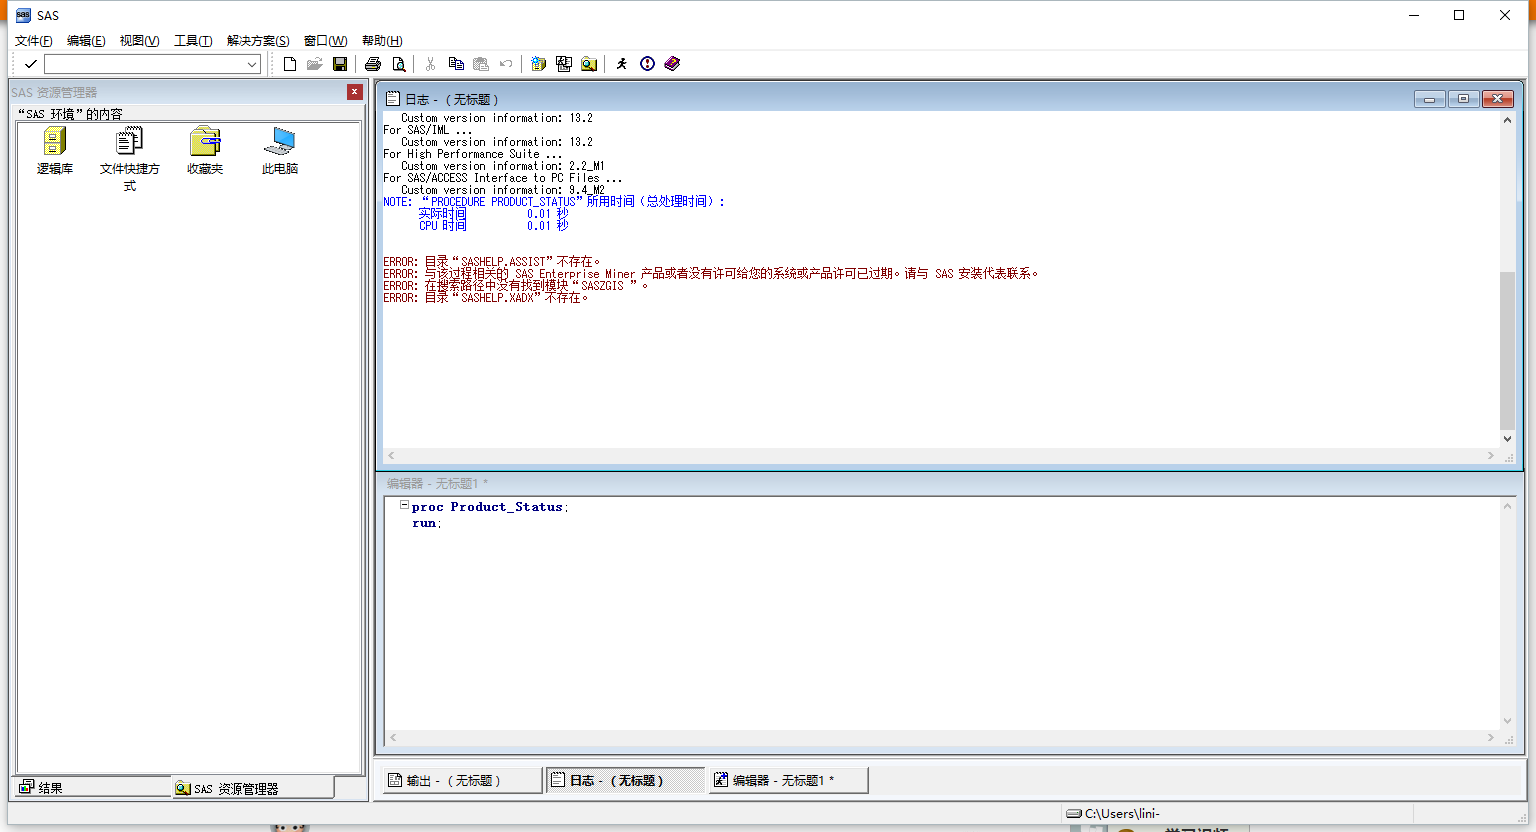Open the 视图(V) menu
Viewport: 1536px width, 832px height.
[139, 41]
